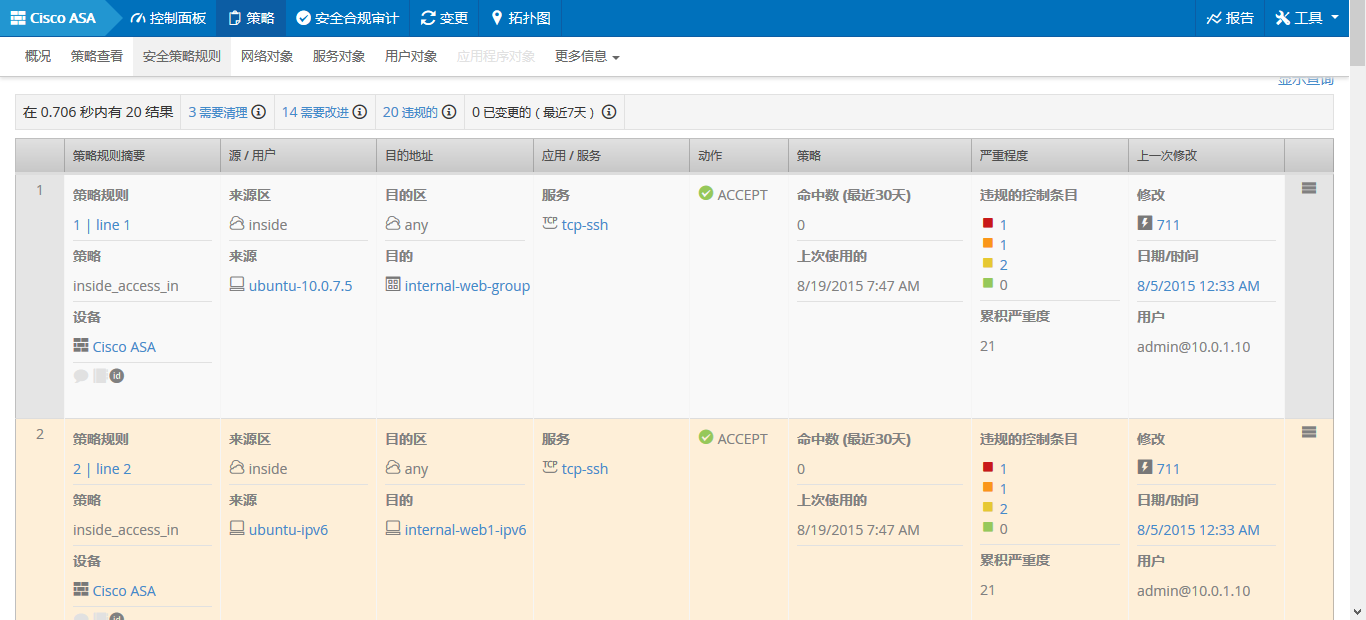The image size is (1366, 620).
Task: Click info icon next to 3 需要清理
Action: (x=258, y=112)
